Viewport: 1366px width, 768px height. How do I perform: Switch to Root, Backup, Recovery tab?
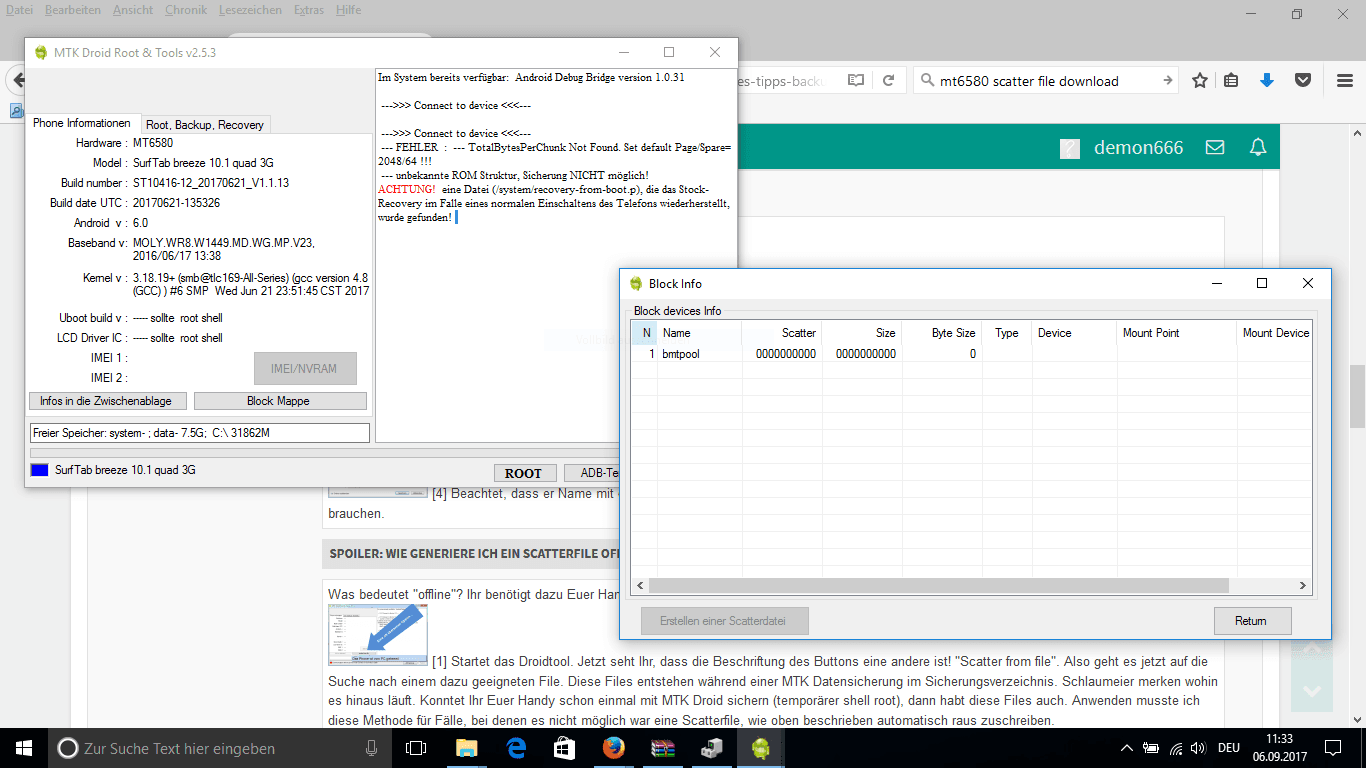click(205, 125)
